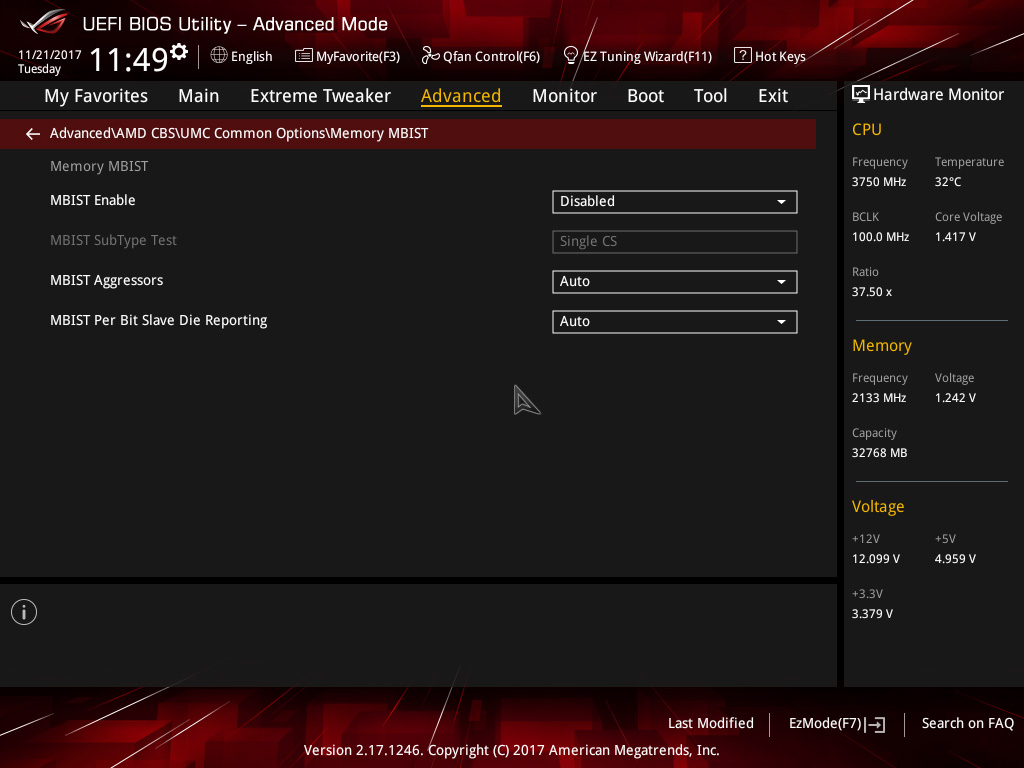Open clock settings gear icon

click(x=179, y=52)
